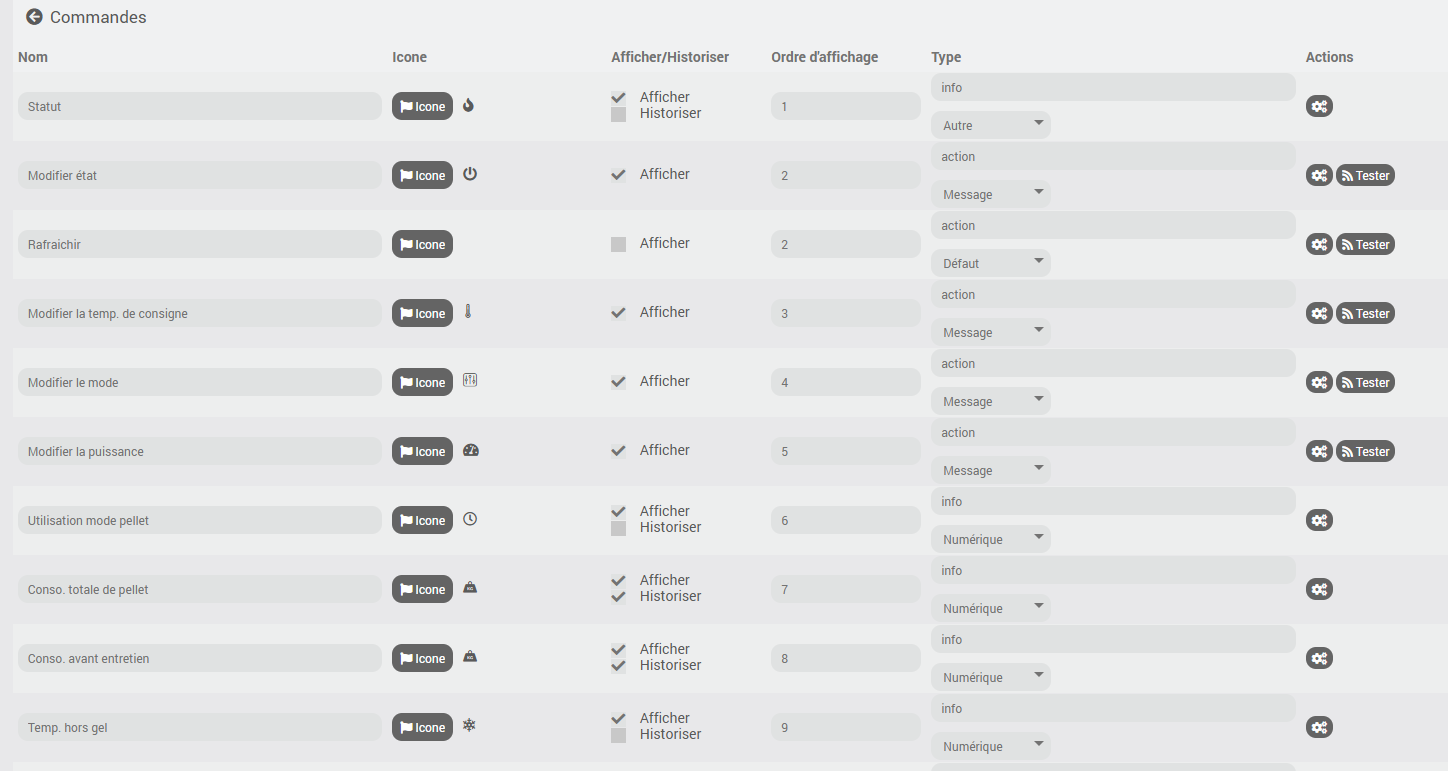Click the Utilisation mode pellet name field
This screenshot has height=771, width=1448.
coord(199,520)
